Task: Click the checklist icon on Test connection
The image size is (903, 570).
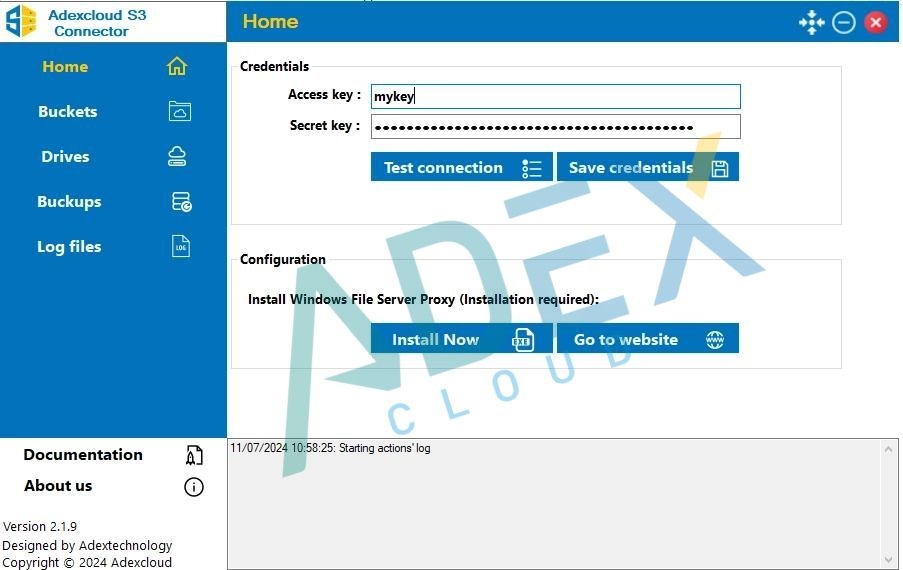Action: coord(532,168)
